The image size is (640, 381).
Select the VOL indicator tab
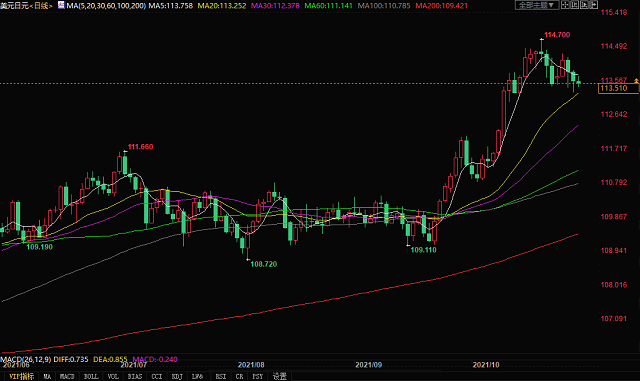(x=113, y=377)
